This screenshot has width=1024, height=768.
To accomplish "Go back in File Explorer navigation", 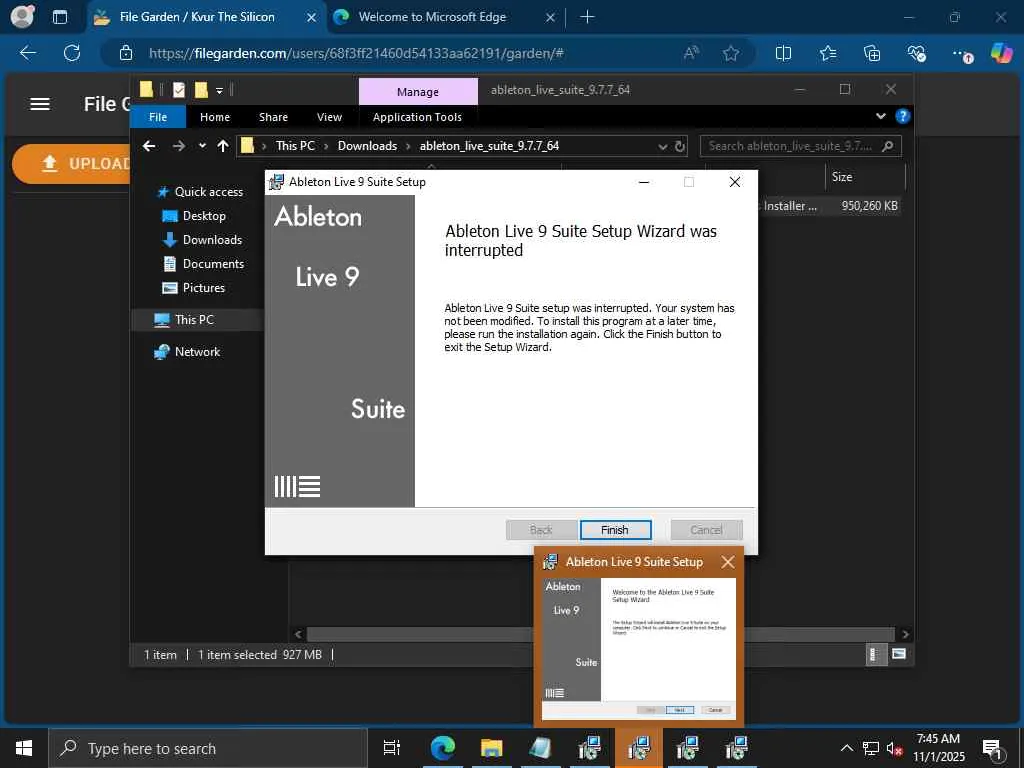I will (x=150, y=146).
